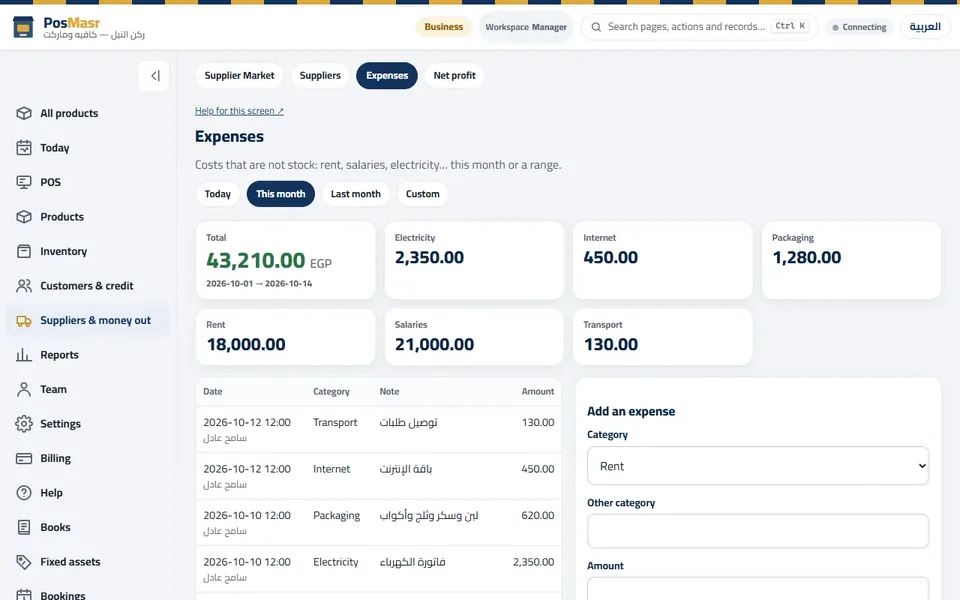
Task: Click the Other category input field
Action: (x=758, y=531)
